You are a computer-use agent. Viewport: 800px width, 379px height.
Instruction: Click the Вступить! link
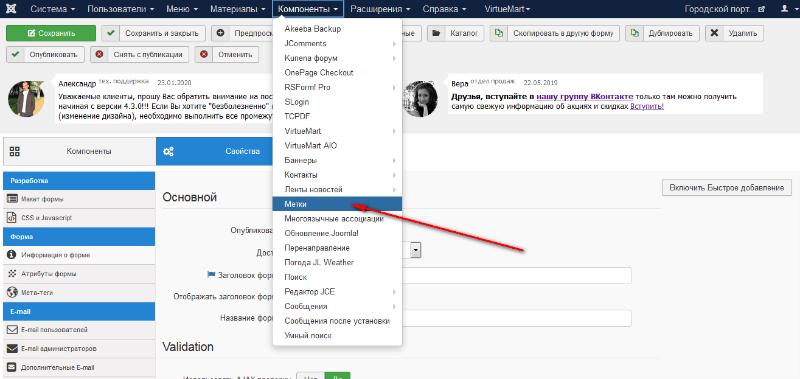coord(647,106)
